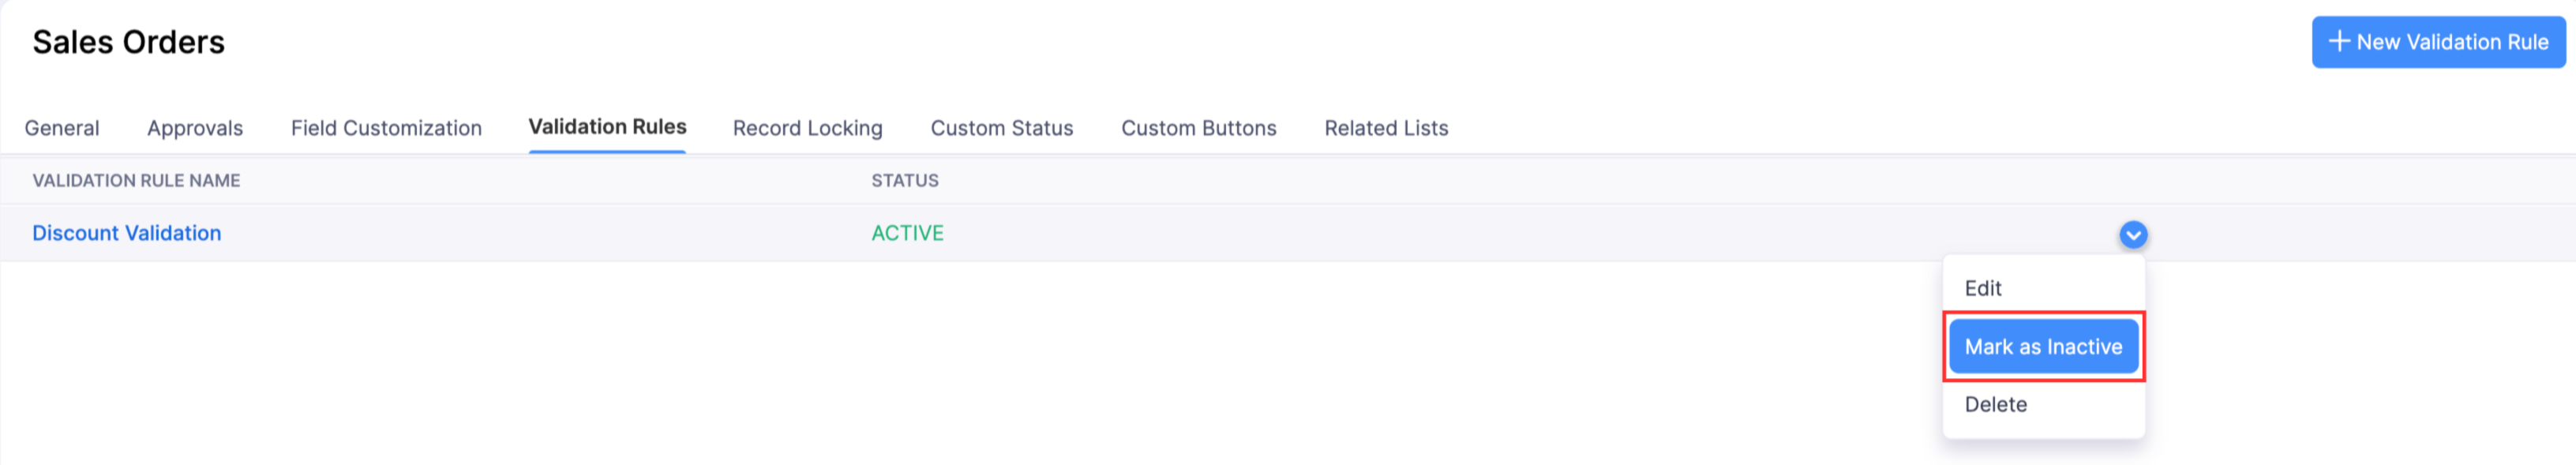Viewport: 2576px width, 465px height.
Task: Stay on the Validation Rules tab
Action: coord(606,128)
